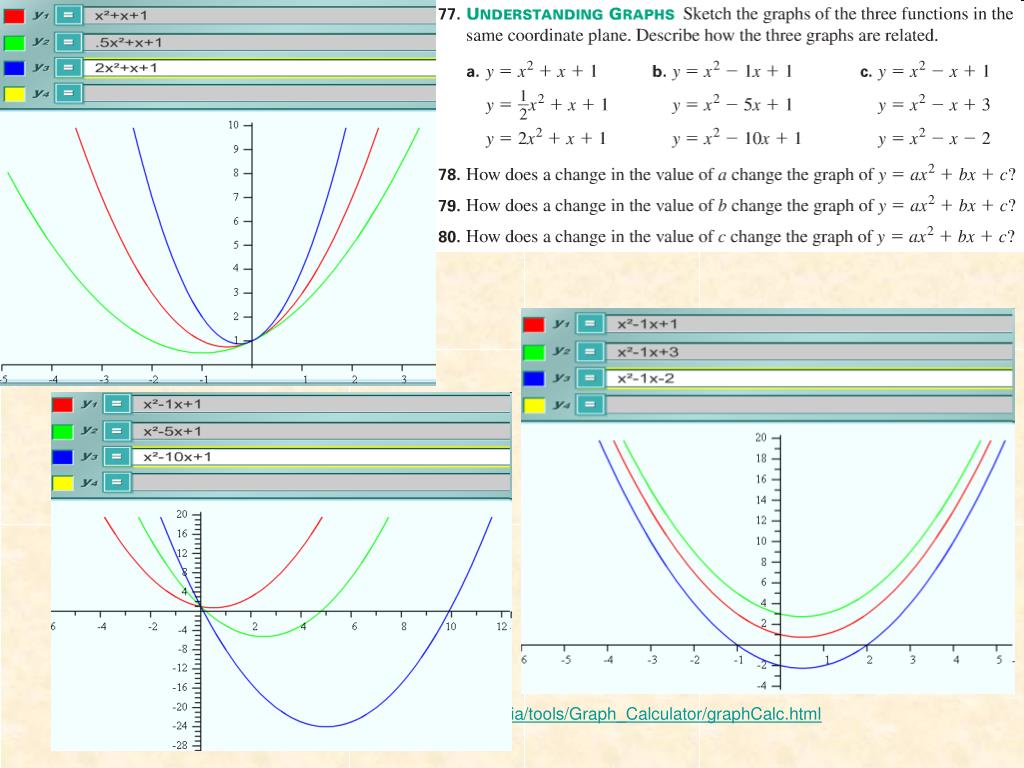Click blue swatch next to x²-10x+1
This screenshot has width=1024, height=768.
(x=62, y=456)
